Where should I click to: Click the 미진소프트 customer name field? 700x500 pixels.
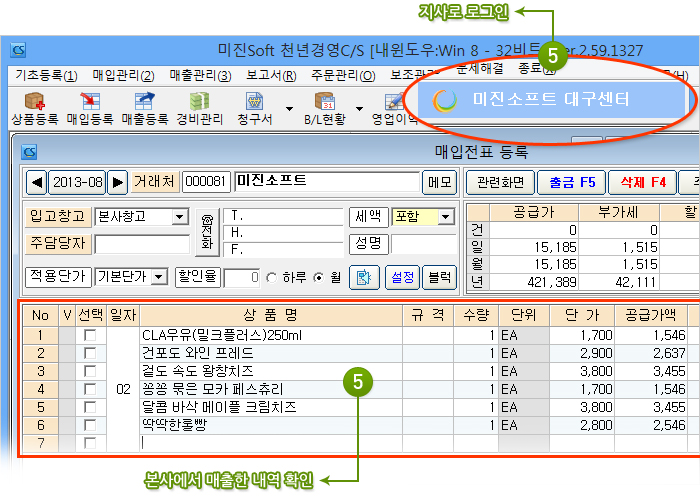327,182
